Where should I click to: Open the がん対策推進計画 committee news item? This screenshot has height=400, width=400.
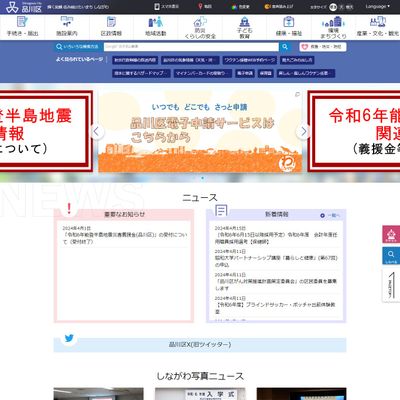pos(276,284)
